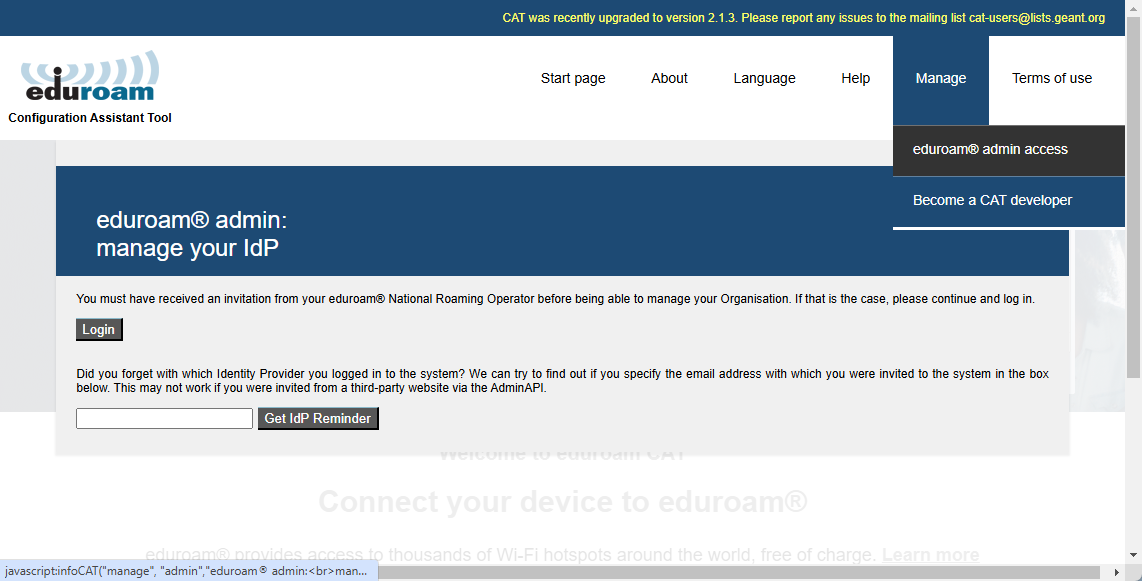This screenshot has height=581, width=1142.
Task: Select eduroam® admin access entry
Action: (x=1009, y=150)
